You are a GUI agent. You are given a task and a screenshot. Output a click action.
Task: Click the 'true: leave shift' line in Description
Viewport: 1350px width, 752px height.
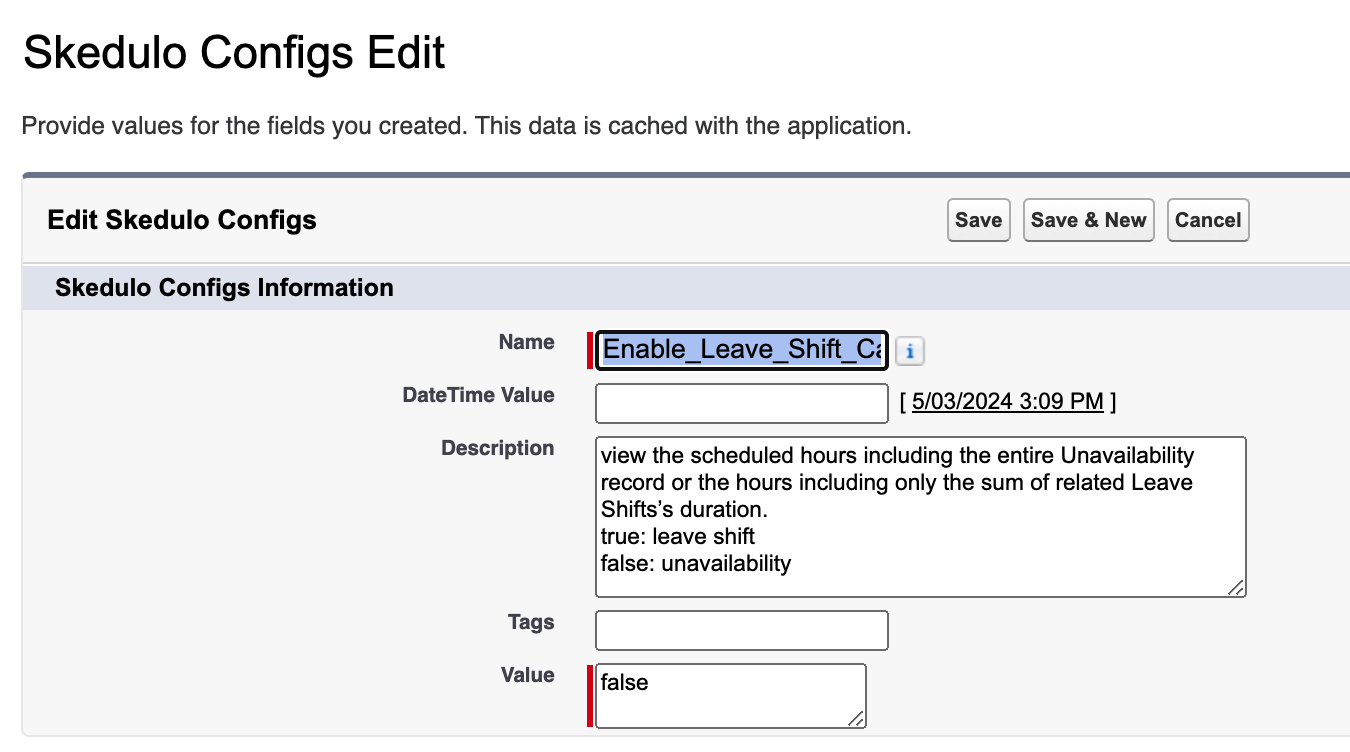[678, 537]
